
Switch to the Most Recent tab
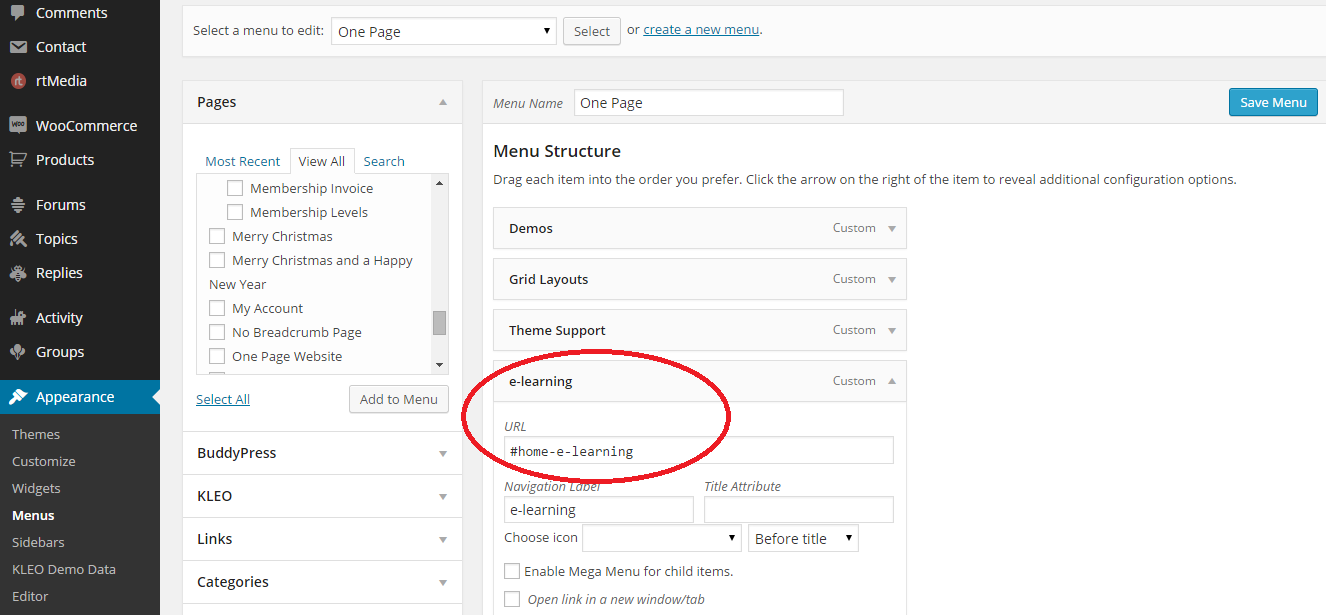tap(242, 161)
